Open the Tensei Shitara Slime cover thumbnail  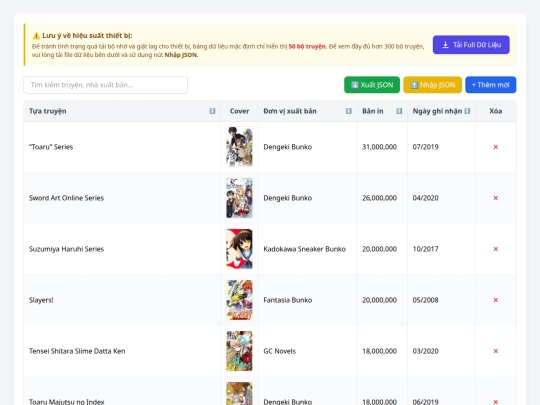coord(239,351)
